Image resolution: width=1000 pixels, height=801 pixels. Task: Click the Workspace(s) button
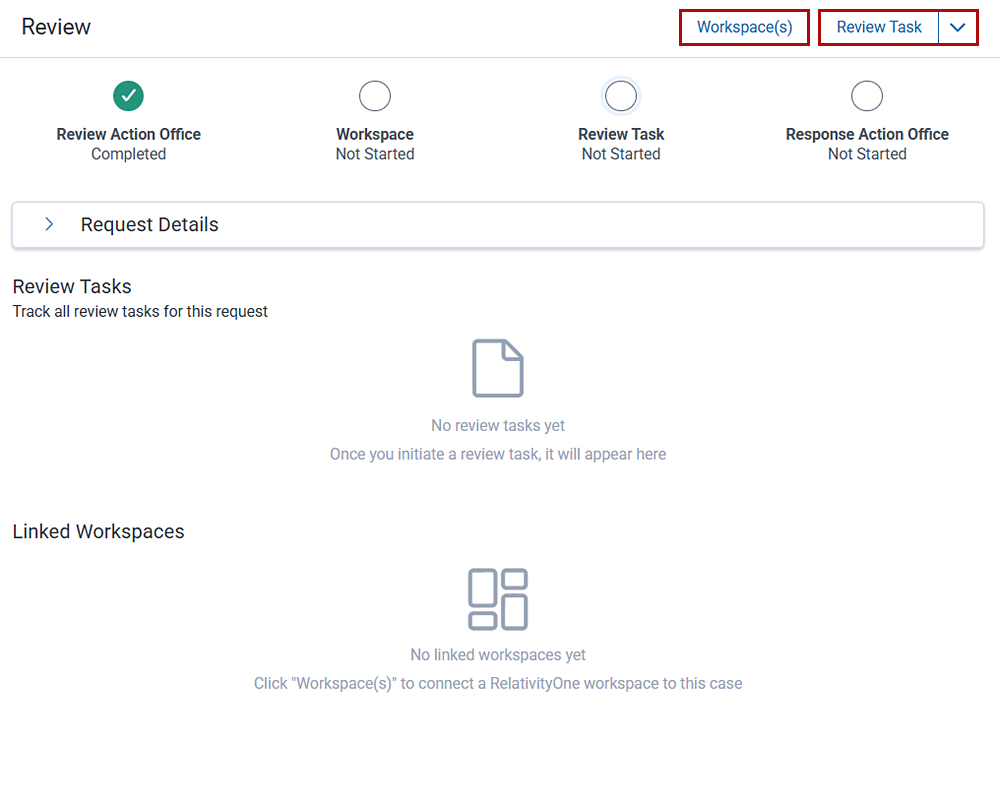click(x=744, y=27)
